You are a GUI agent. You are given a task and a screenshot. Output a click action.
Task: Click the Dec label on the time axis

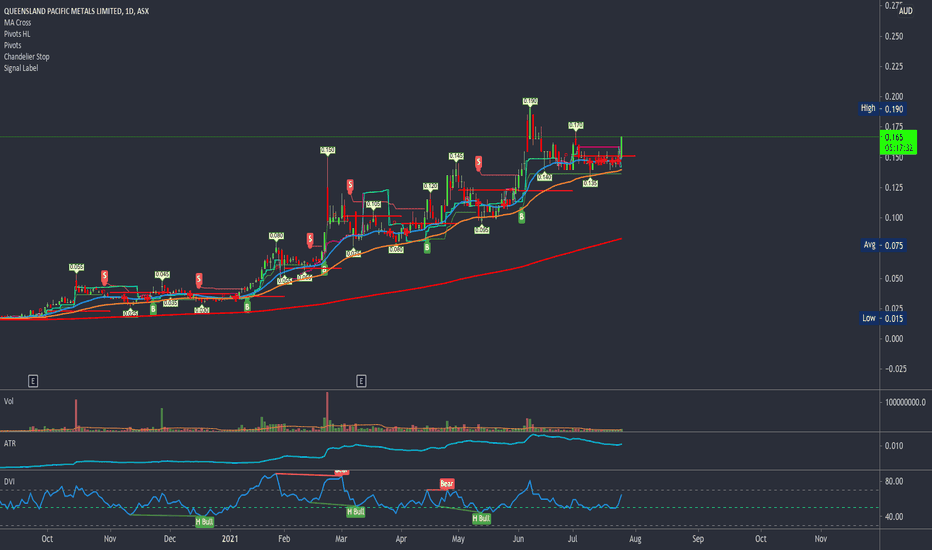(170, 539)
